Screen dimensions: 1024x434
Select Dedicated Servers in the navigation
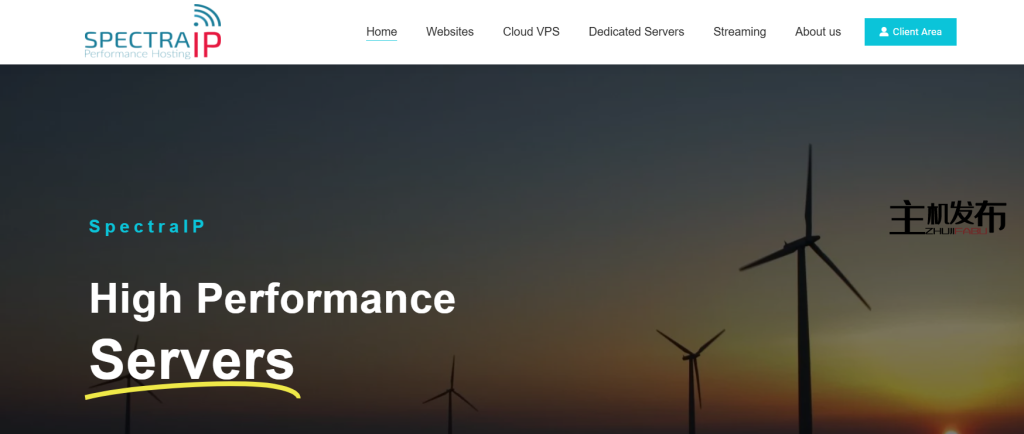(636, 32)
